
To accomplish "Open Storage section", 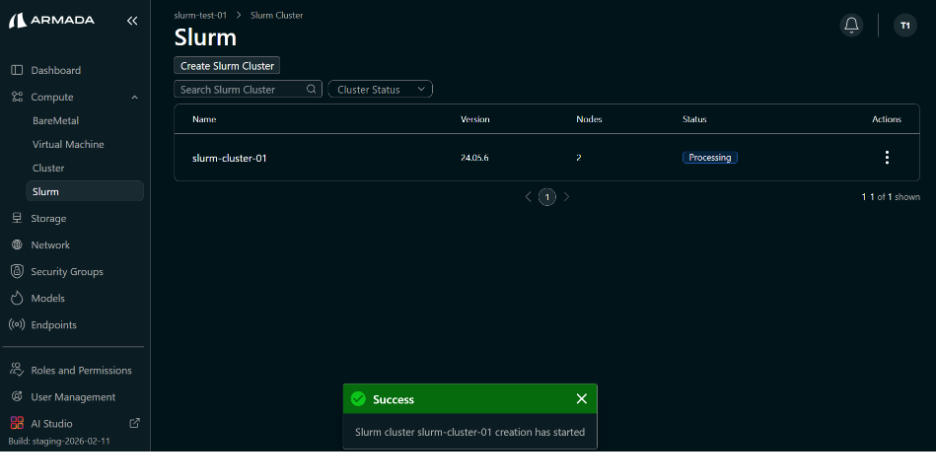I will click(x=48, y=218).
